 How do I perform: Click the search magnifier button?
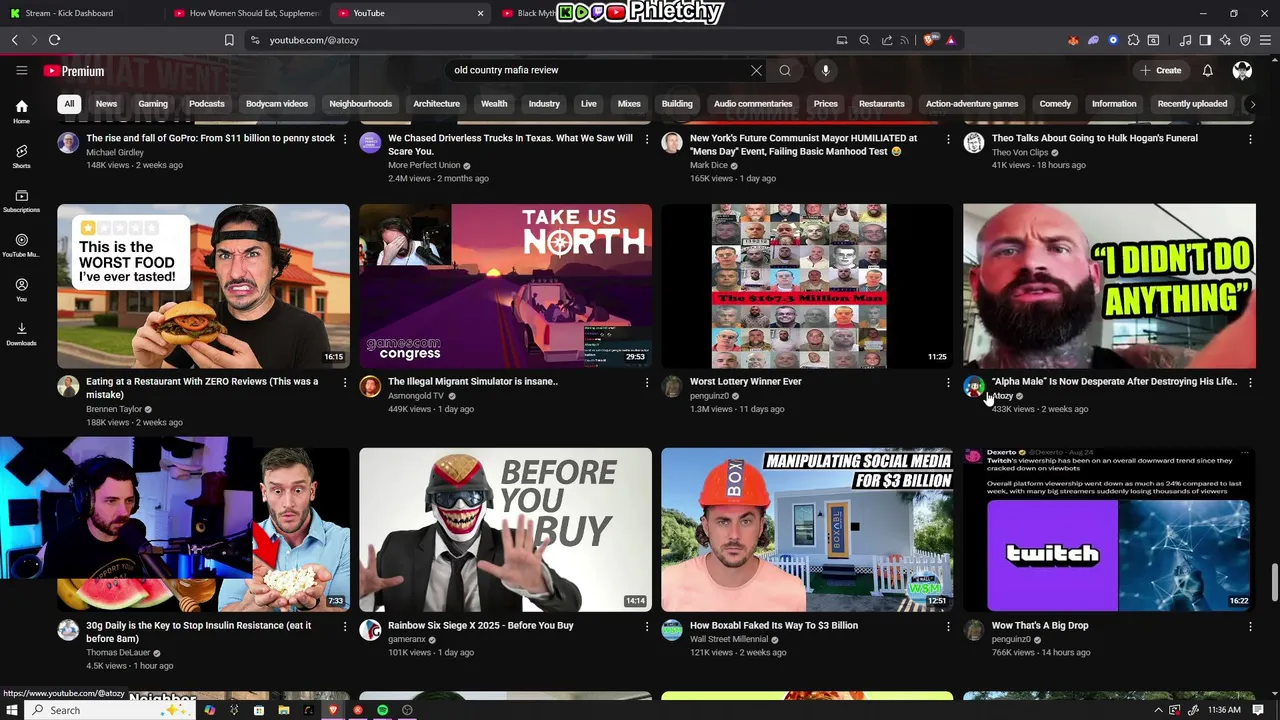pos(785,70)
